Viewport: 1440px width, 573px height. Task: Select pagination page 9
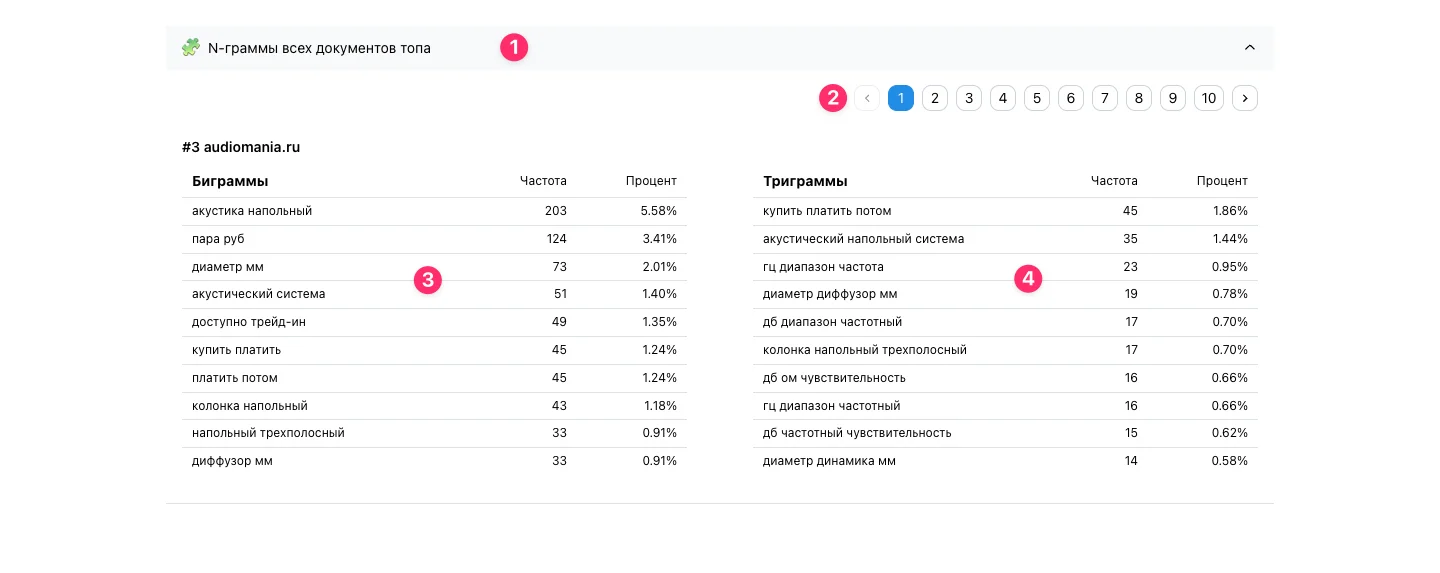click(x=1173, y=98)
